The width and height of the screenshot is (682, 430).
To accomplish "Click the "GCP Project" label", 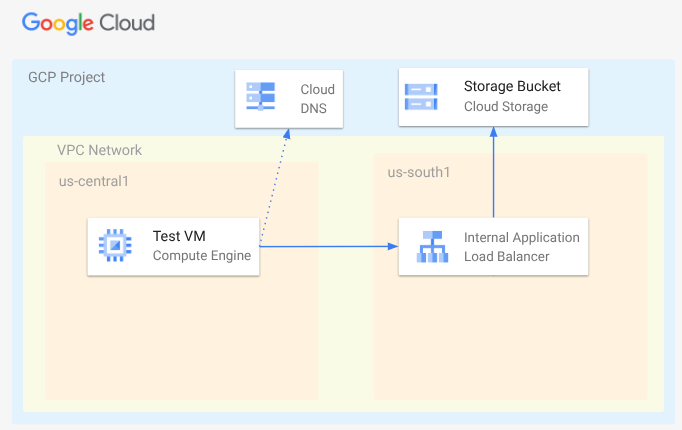I will (66, 77).
